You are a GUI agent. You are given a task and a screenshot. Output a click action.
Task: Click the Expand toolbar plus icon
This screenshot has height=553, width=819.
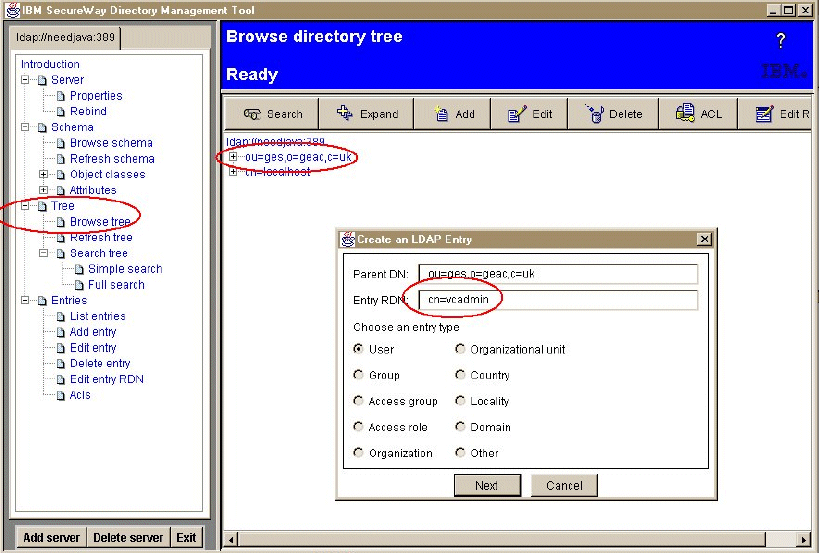tap(344, 112)
